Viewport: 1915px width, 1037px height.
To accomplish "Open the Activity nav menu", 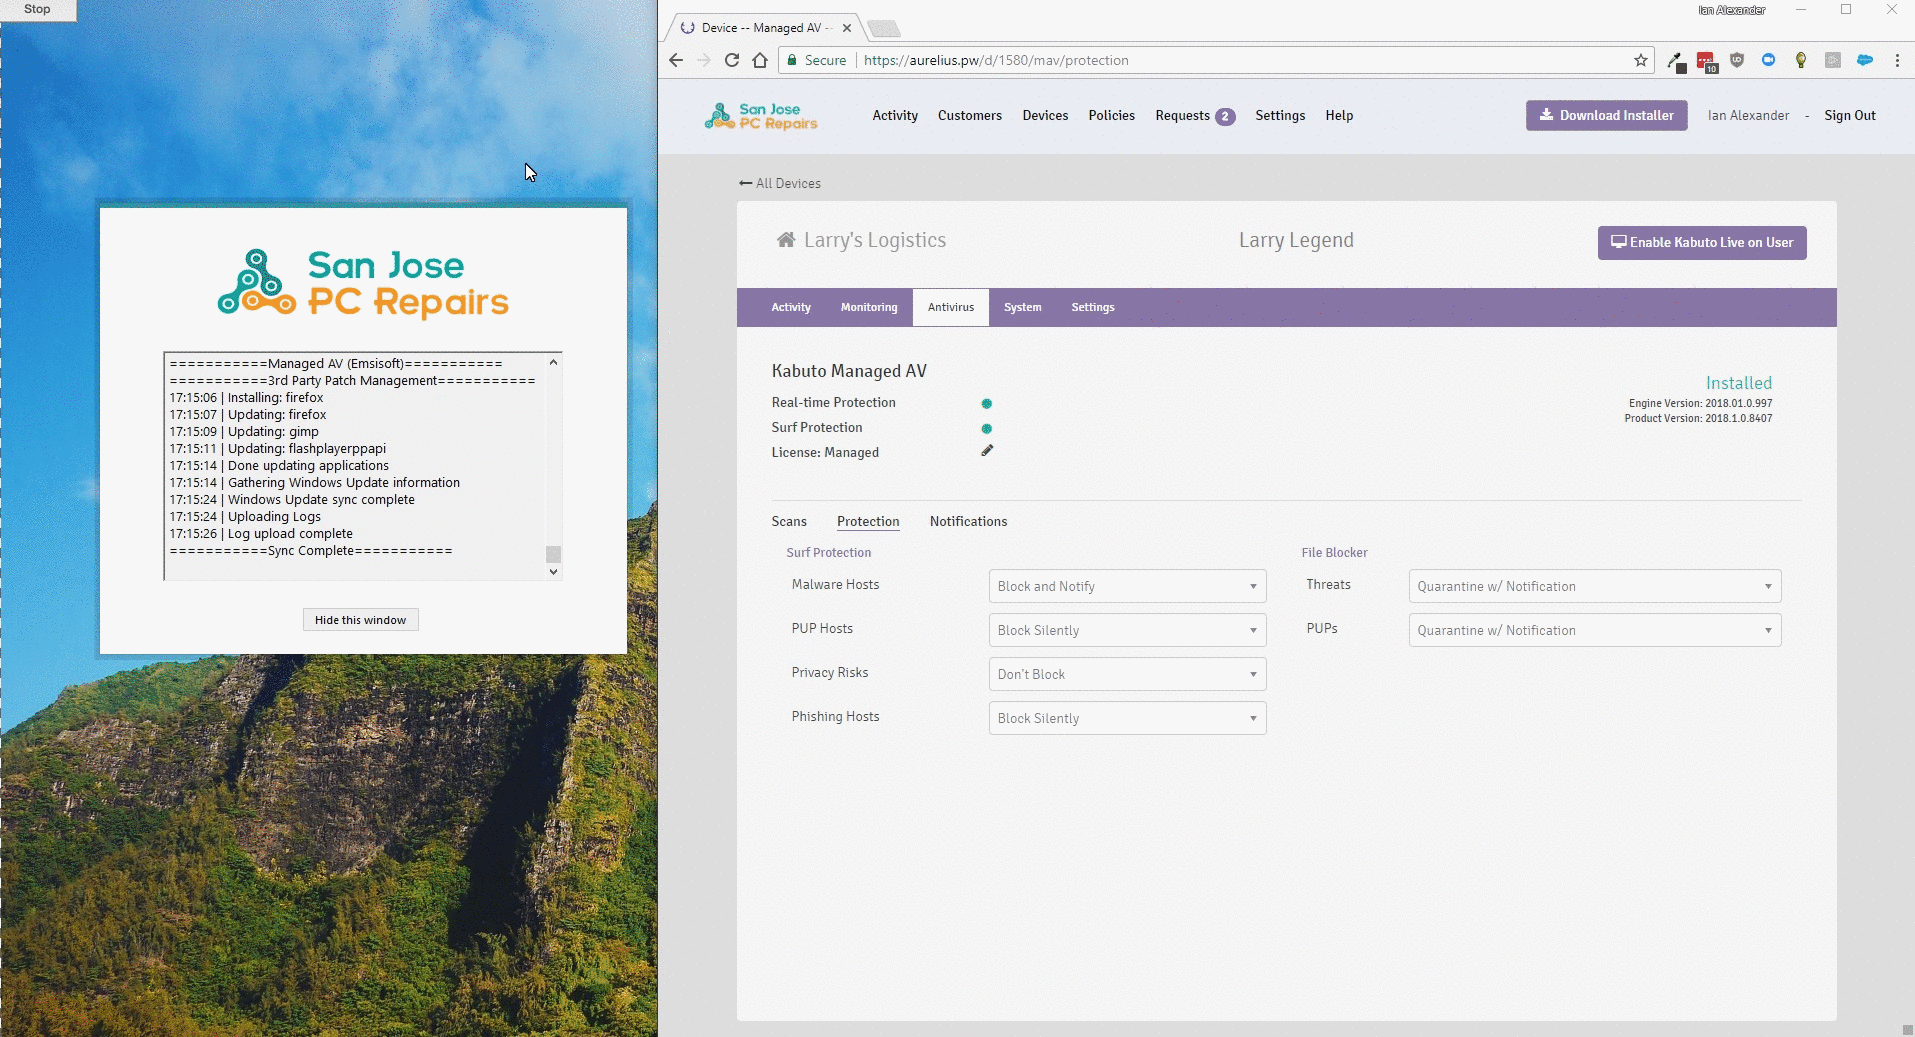I will (x=895, y=116).
